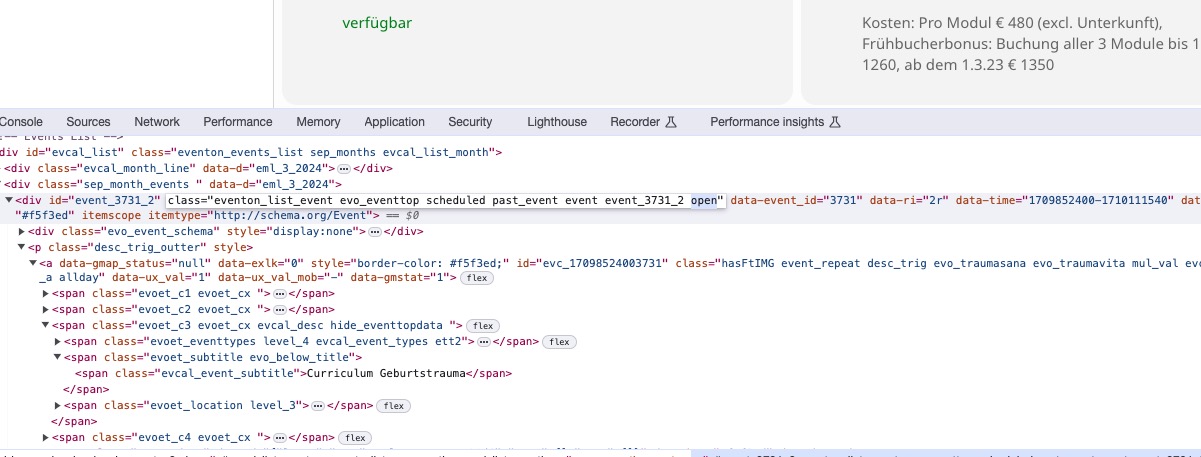Click the flex badge on evoet_c4 span
Image resolution: width=1201 pixels, height=457 pixels.
click(x=355, y=438)
